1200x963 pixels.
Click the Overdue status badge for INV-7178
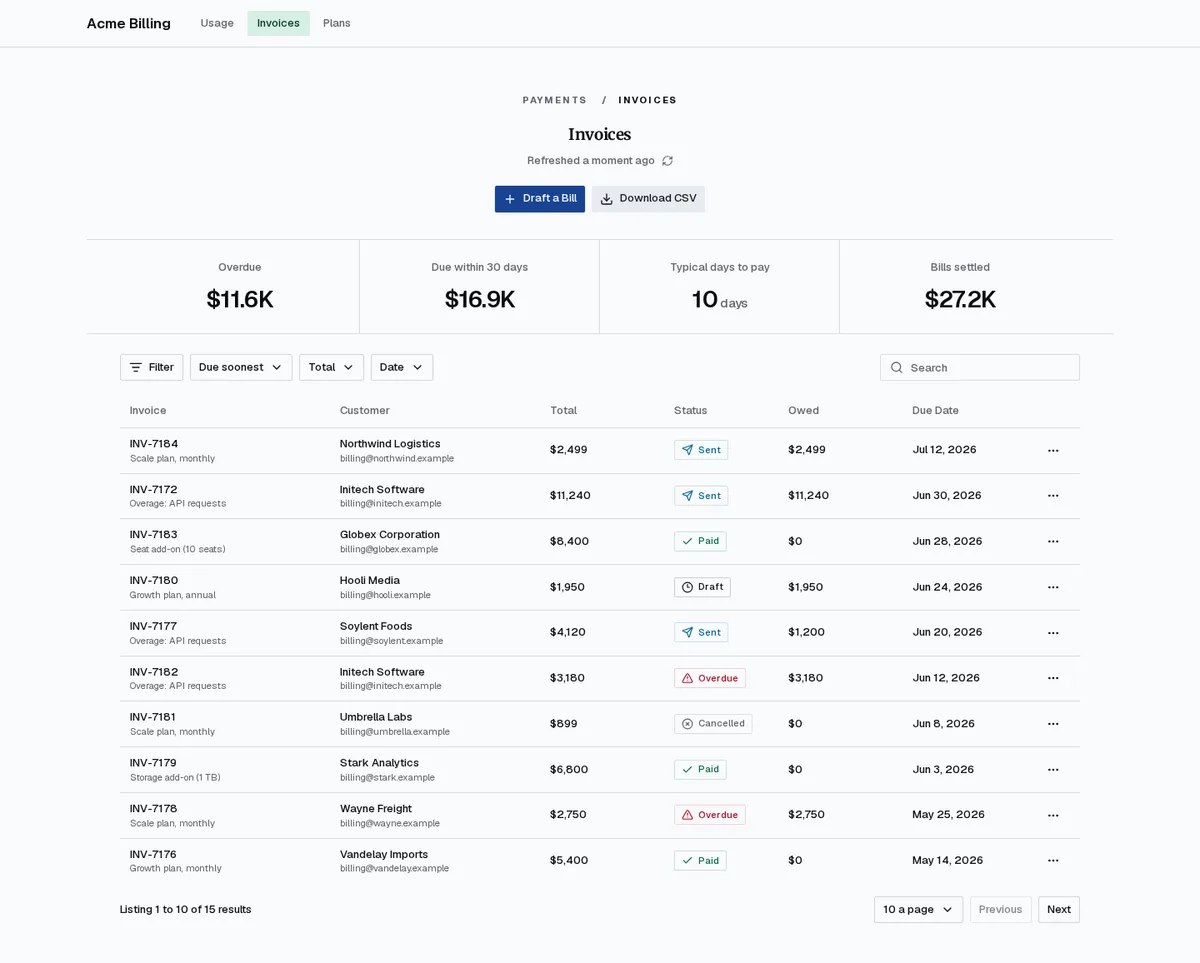pyautogui.click(x=710, y=815)
